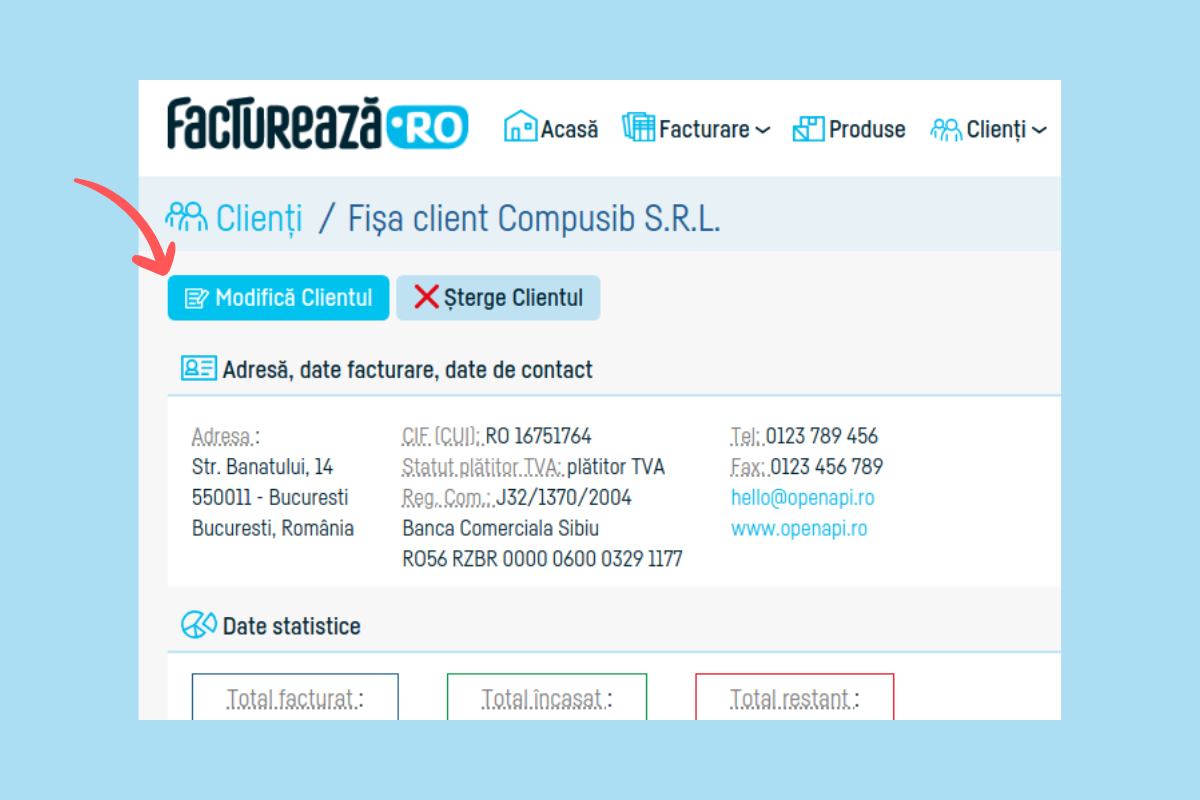
Task: Click the Facturare invoice icon
Action: click(638, 127)
